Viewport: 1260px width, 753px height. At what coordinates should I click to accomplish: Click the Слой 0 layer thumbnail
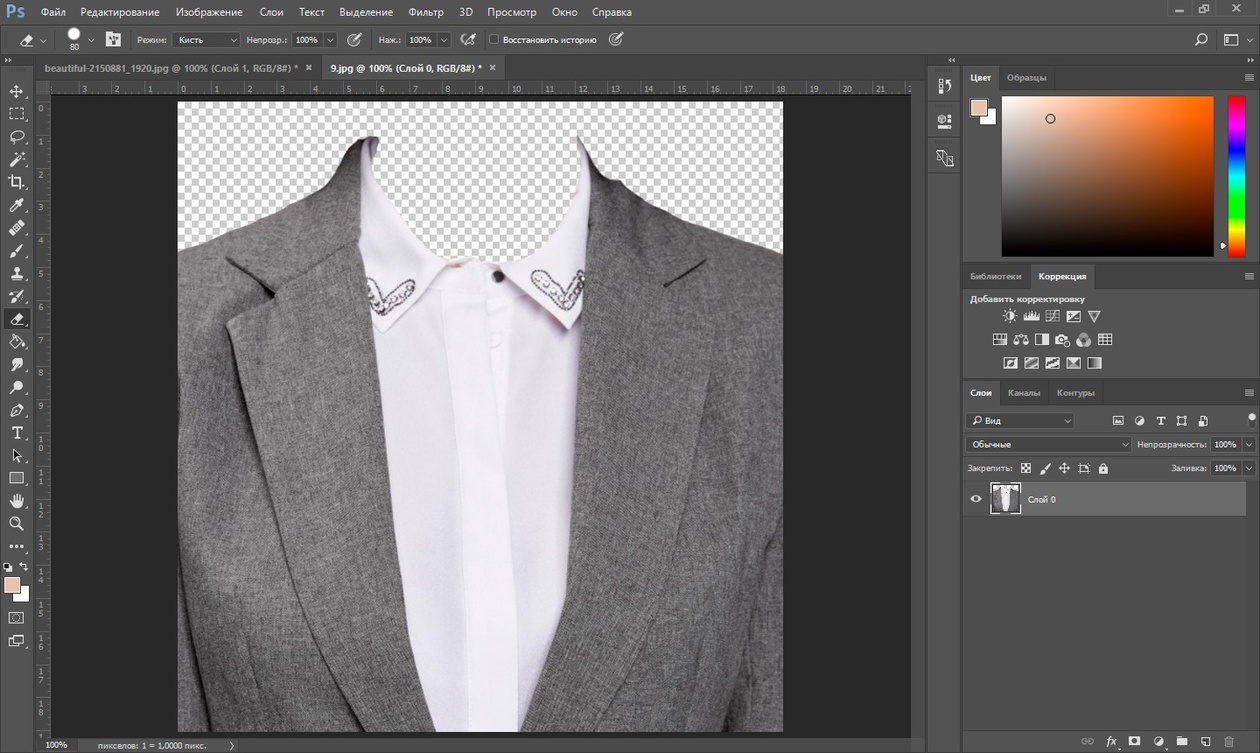coord(1005,499)
